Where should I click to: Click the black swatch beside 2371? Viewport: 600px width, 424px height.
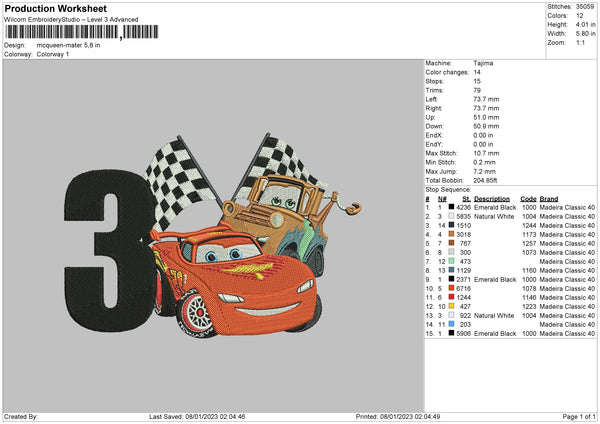click(452, 279)
